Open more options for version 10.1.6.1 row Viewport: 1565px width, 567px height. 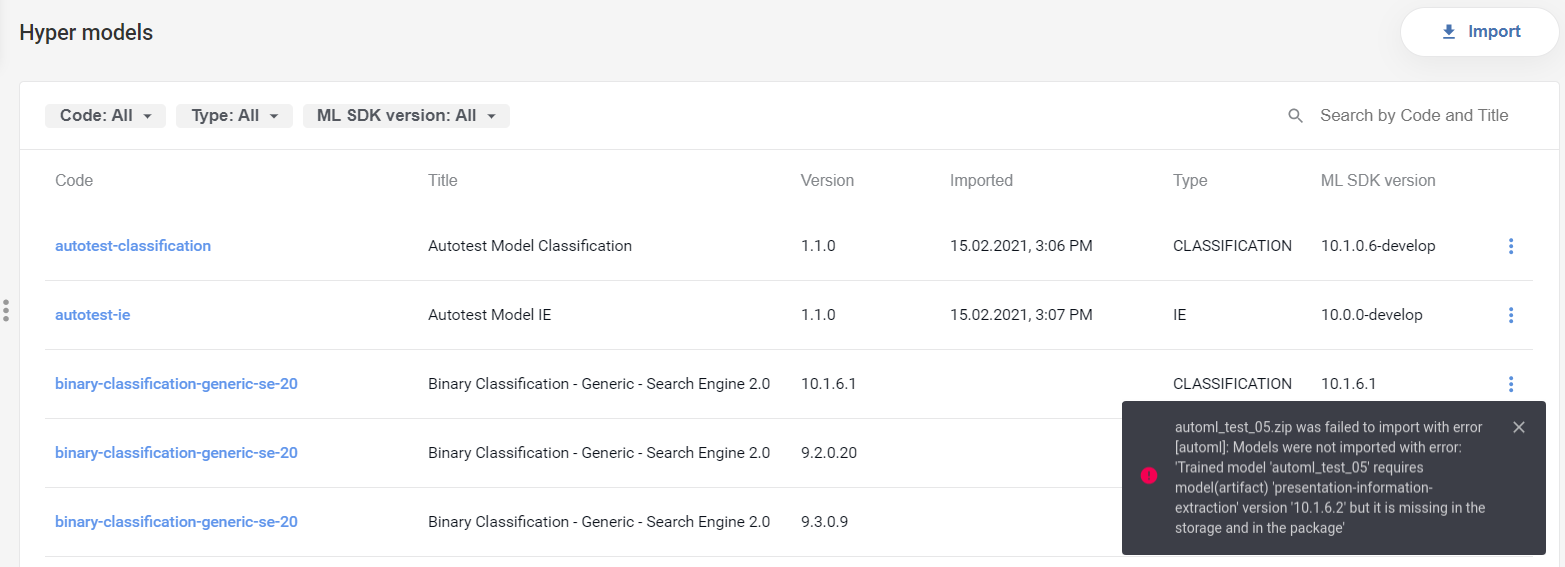(x=1511, y=384)
